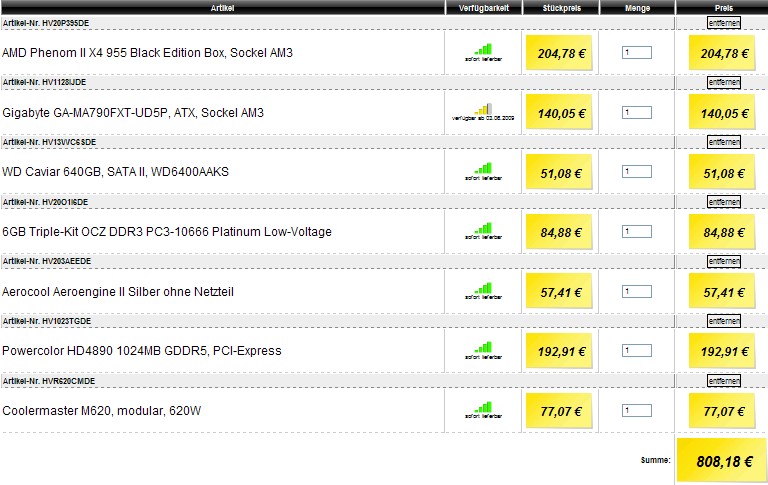The image size is (768, 485).
Task: Click unit price 192,91 € in Stückpreis column
Action: click(x=559, y=351)
